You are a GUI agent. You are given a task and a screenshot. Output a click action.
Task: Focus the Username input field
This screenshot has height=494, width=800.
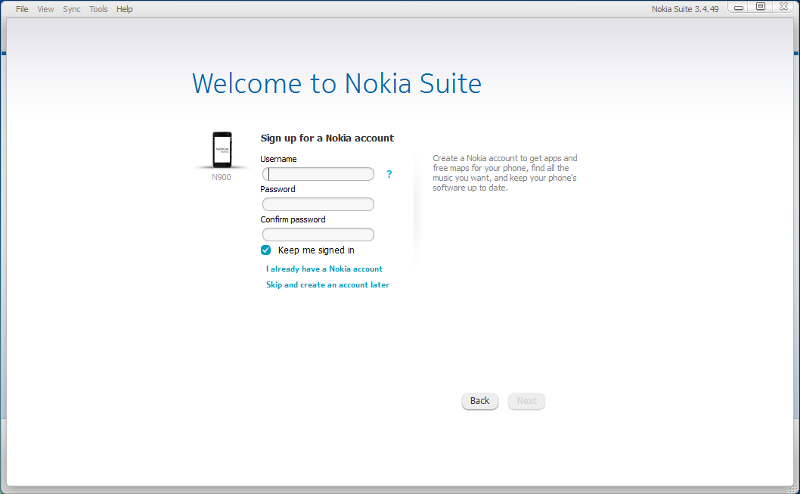coord(318,174)
